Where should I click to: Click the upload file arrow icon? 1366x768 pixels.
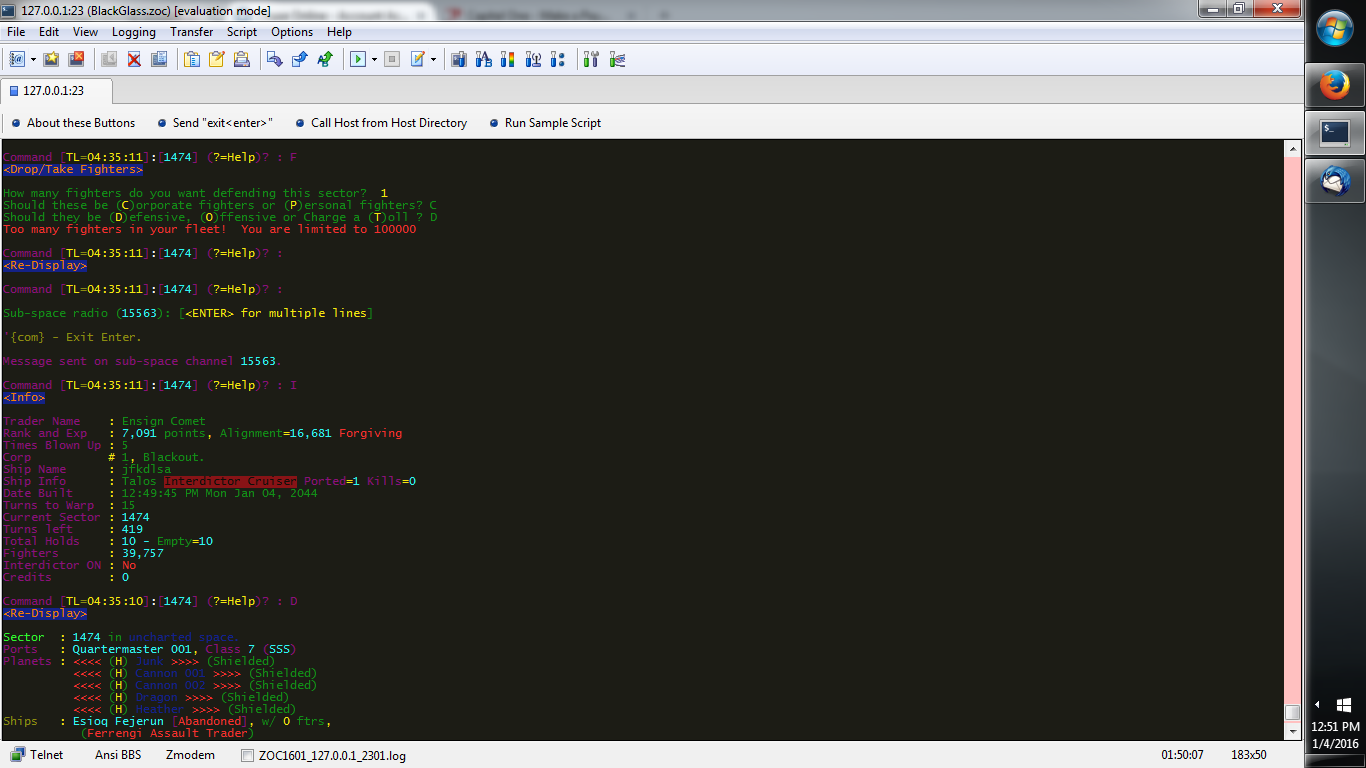coord(299,59)
